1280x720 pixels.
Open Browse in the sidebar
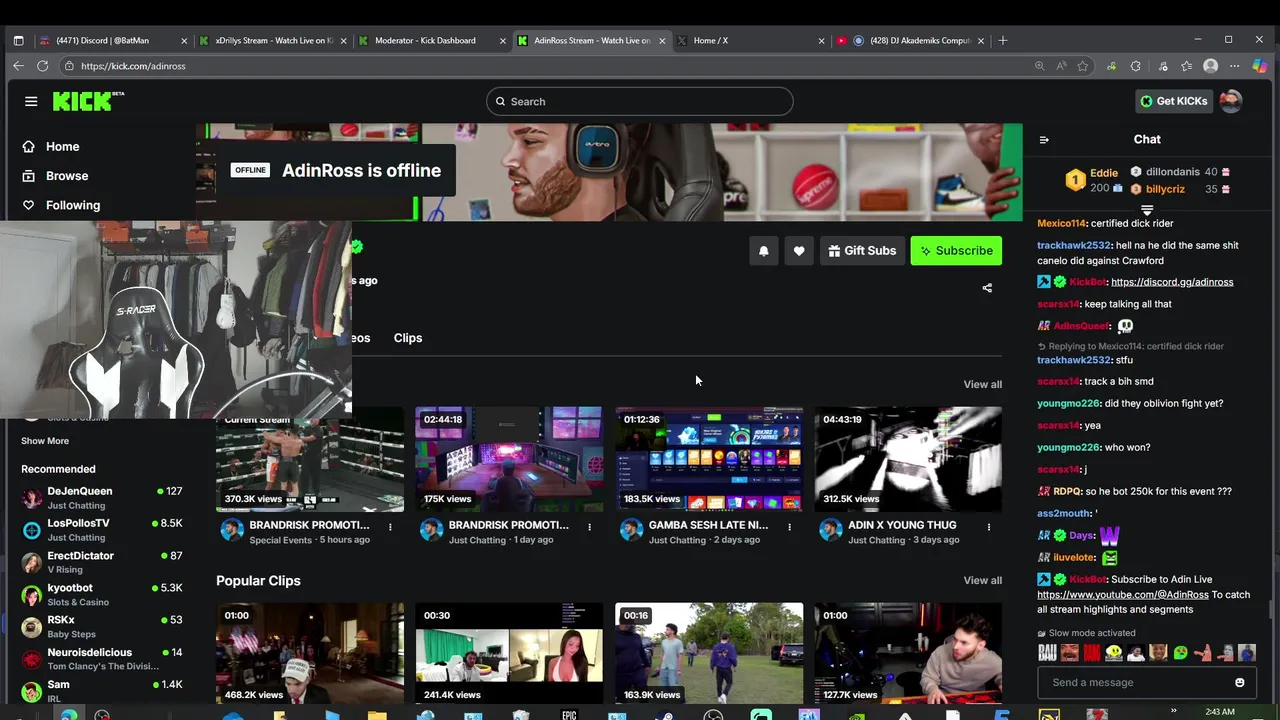click(67, 175)
